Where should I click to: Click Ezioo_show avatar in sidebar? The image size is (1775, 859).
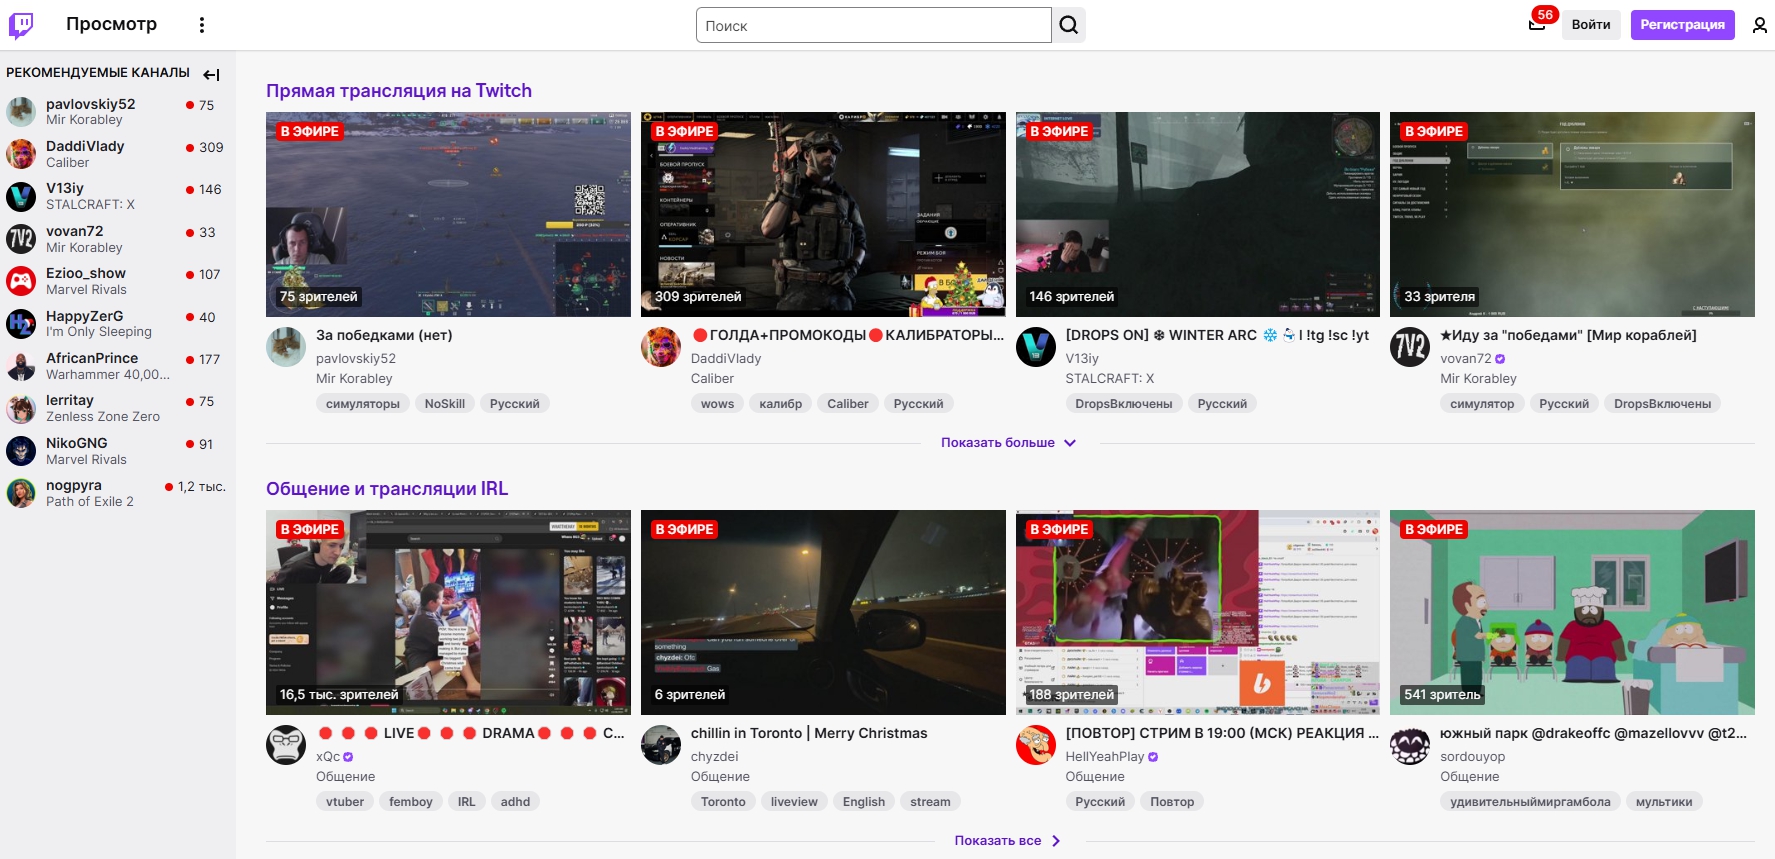point(21,281)
